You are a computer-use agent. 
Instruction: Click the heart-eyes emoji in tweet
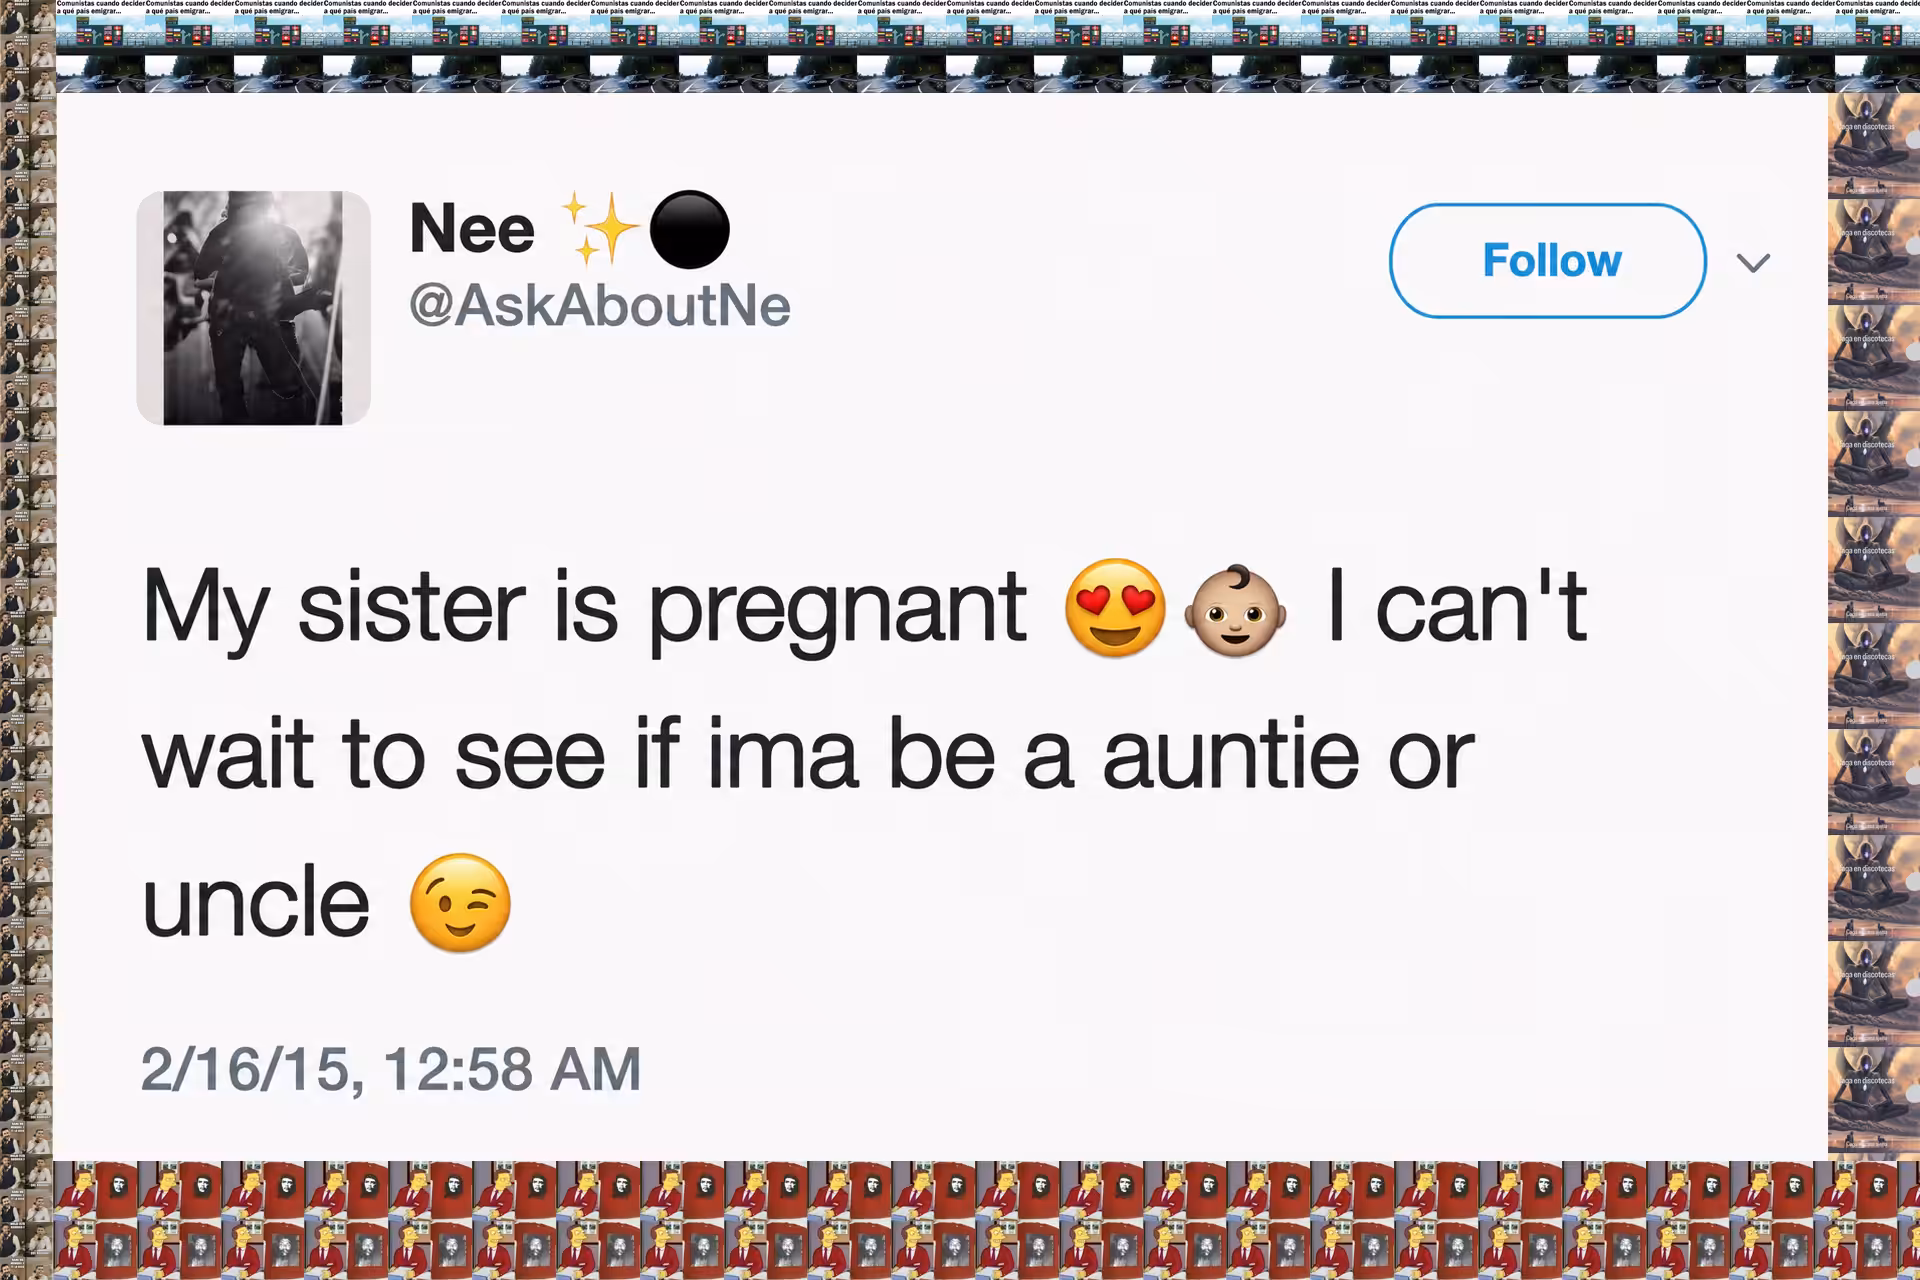[x=1115, y=607]
